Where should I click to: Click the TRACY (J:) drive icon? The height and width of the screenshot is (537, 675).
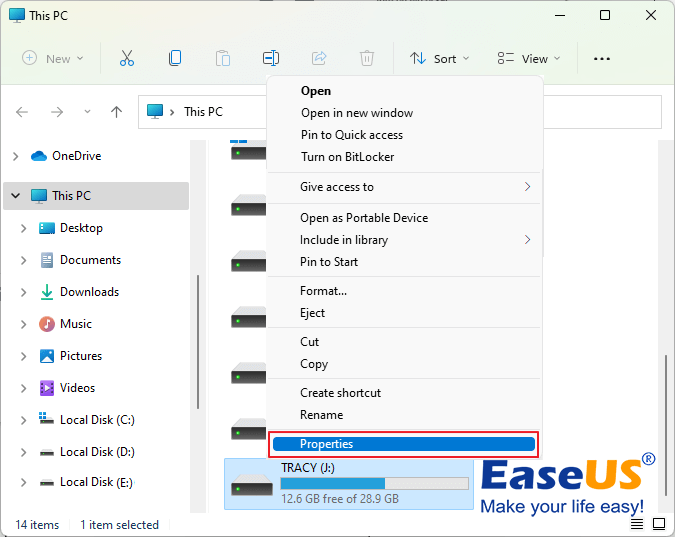click(252, 486)
